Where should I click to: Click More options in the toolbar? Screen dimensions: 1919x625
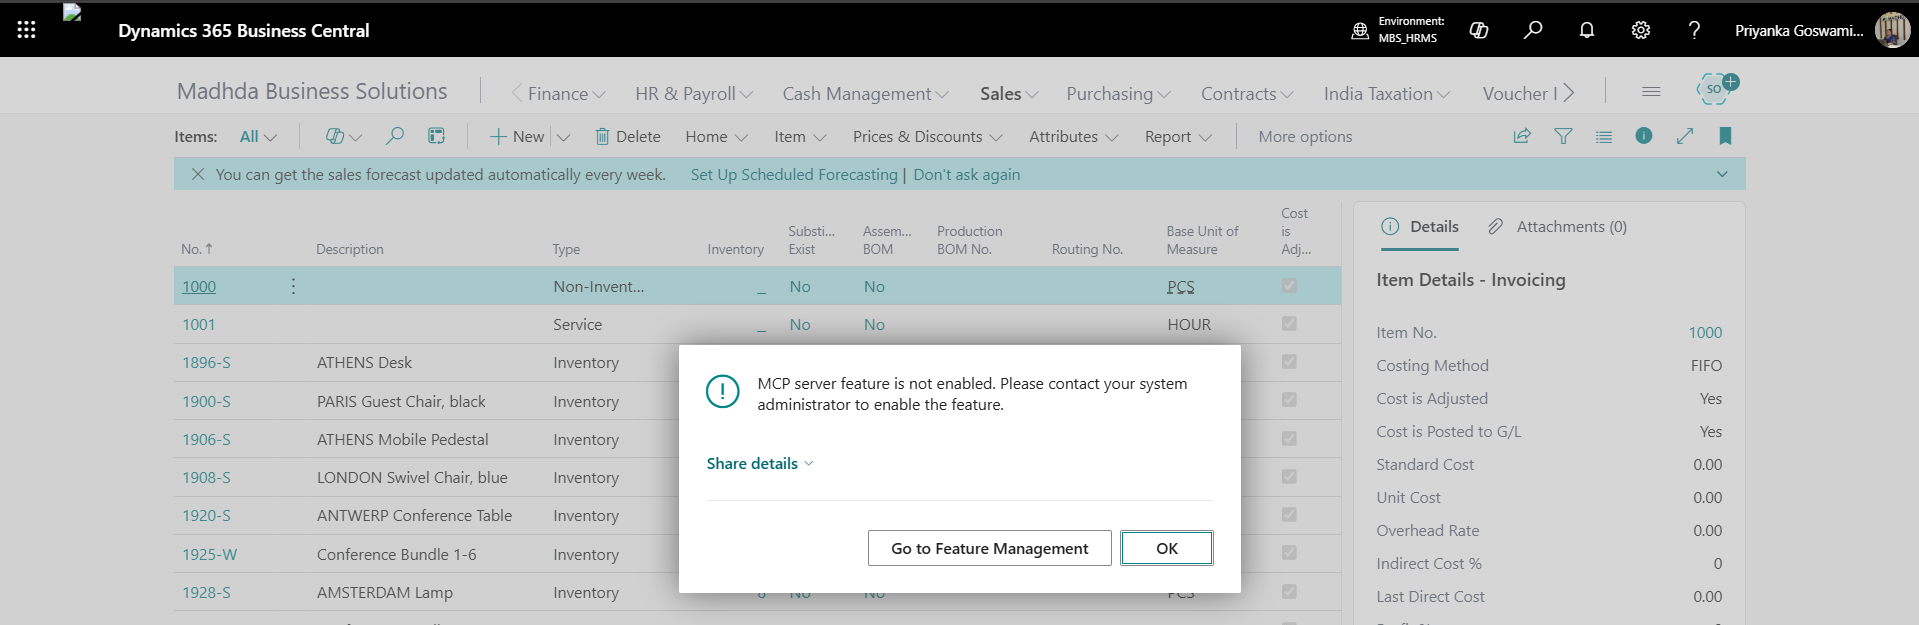(1305, 136)
